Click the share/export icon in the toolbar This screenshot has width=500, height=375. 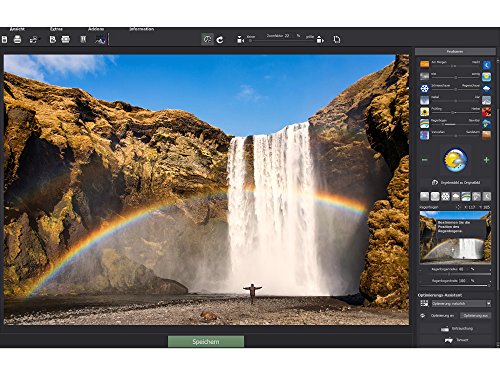[33, 40]
